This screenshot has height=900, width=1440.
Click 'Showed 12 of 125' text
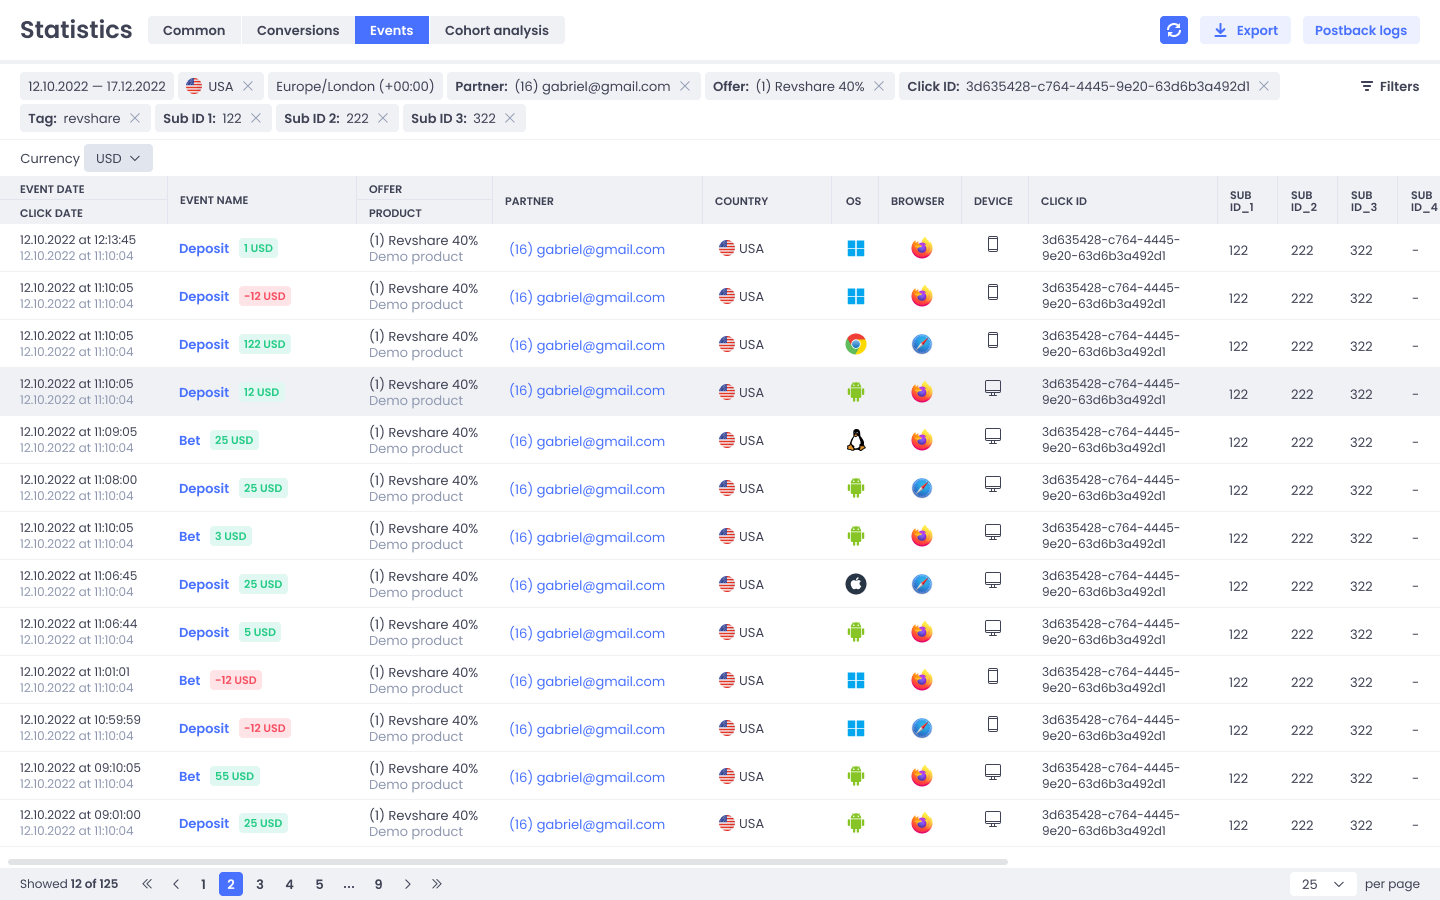tap(69, 884)
